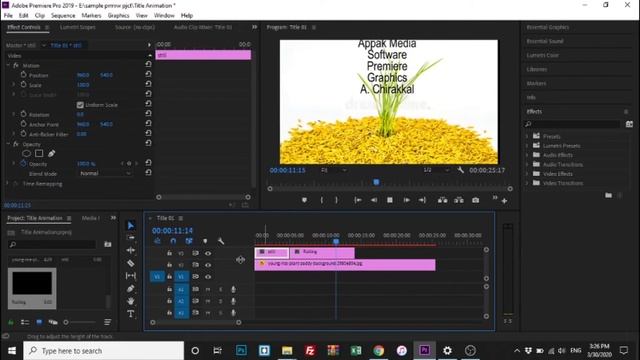Viewport: 640px width, 360px height.
Task: Expand the Video Effects folder
Action: pos(527,173)
